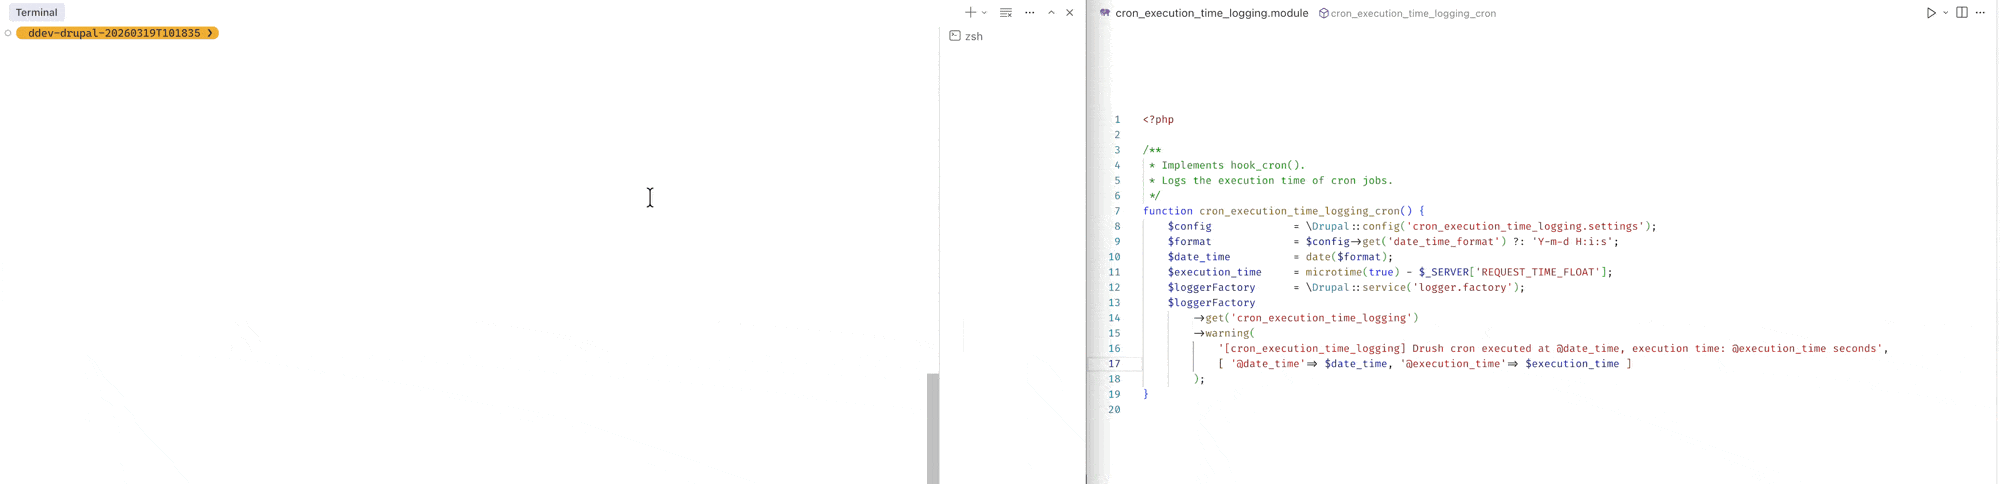The height and width of the screenshot is (484, 2000).
Task: Switch to the Terminal tab
Action: pyautogui.click(x=37, y=13)
